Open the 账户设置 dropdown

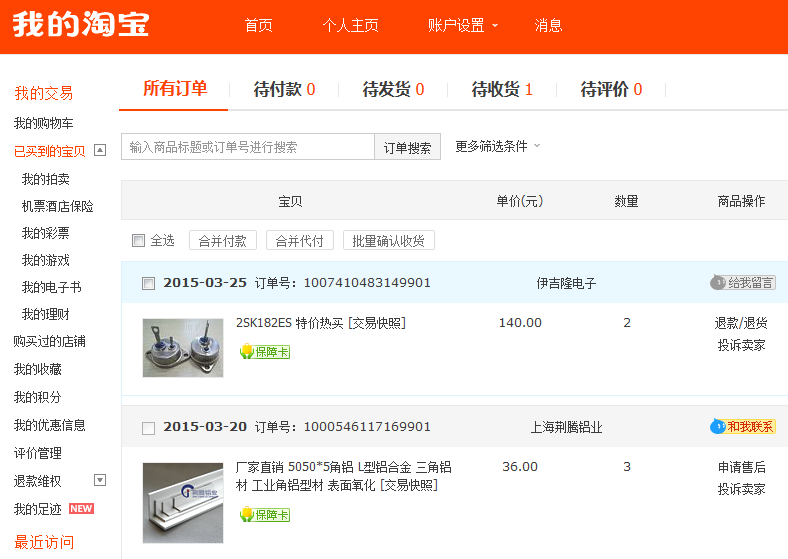click(462, 25)
